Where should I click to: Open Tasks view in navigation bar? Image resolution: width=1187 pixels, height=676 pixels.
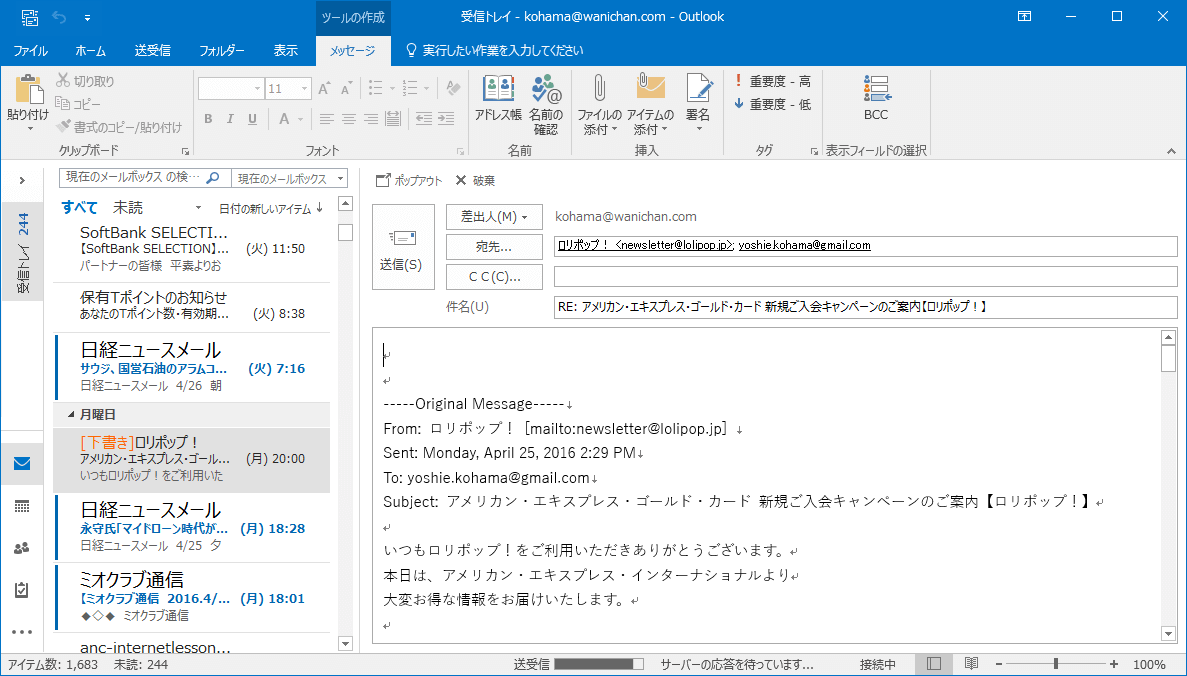coord(22,590)
